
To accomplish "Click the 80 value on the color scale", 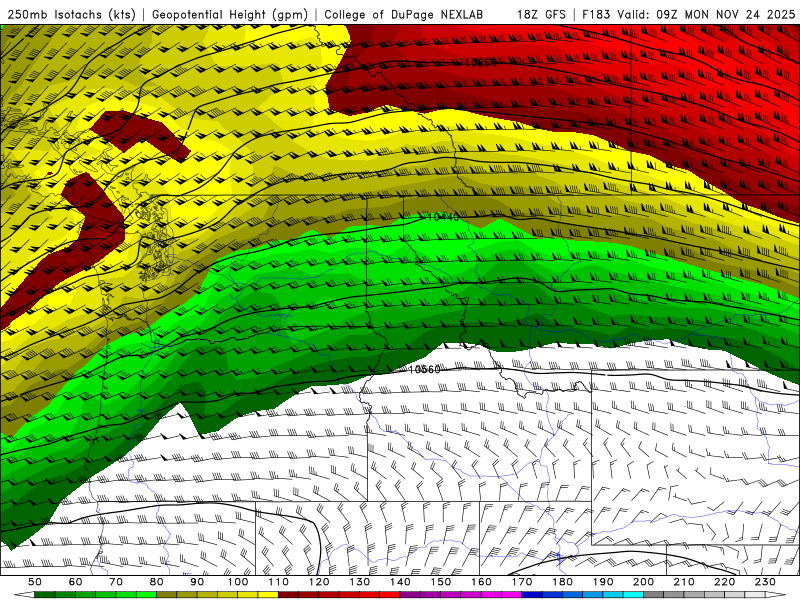I will click(157, 582).
